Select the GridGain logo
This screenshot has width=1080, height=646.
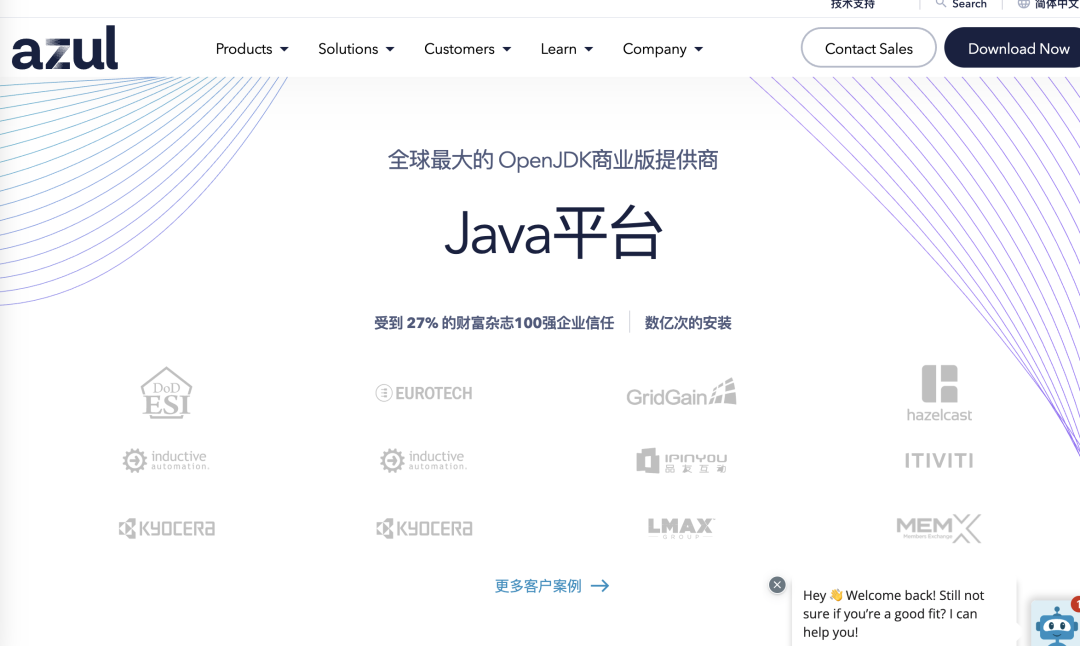coord(680,393)
